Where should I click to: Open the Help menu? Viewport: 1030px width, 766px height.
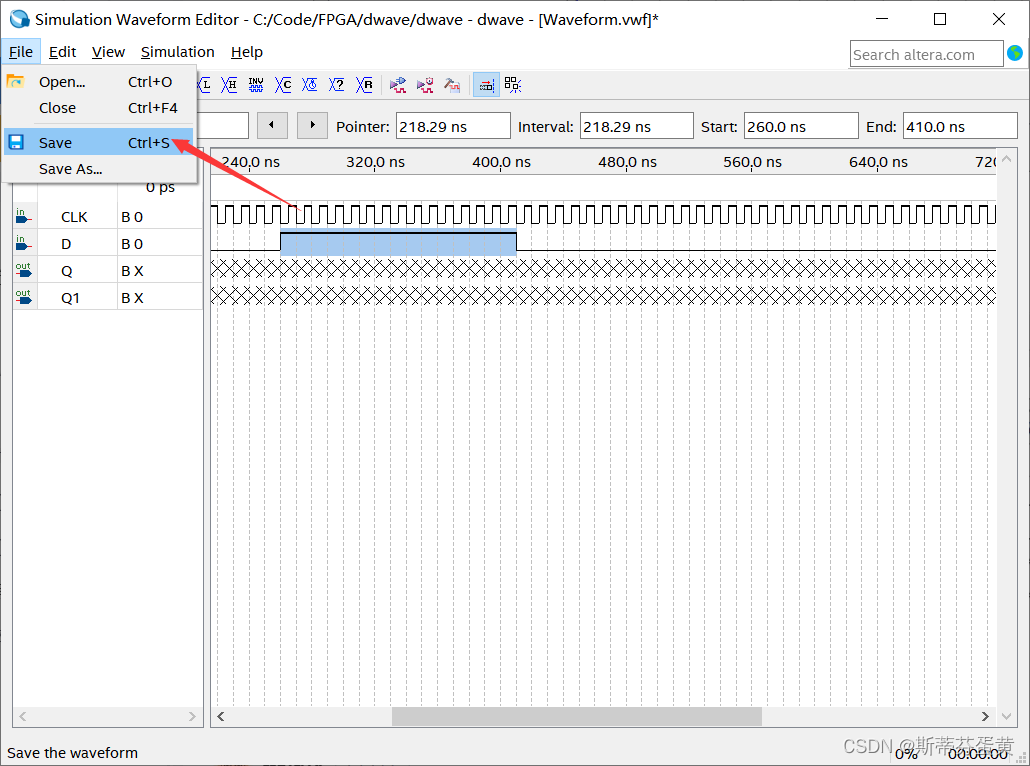pos(247,52)
